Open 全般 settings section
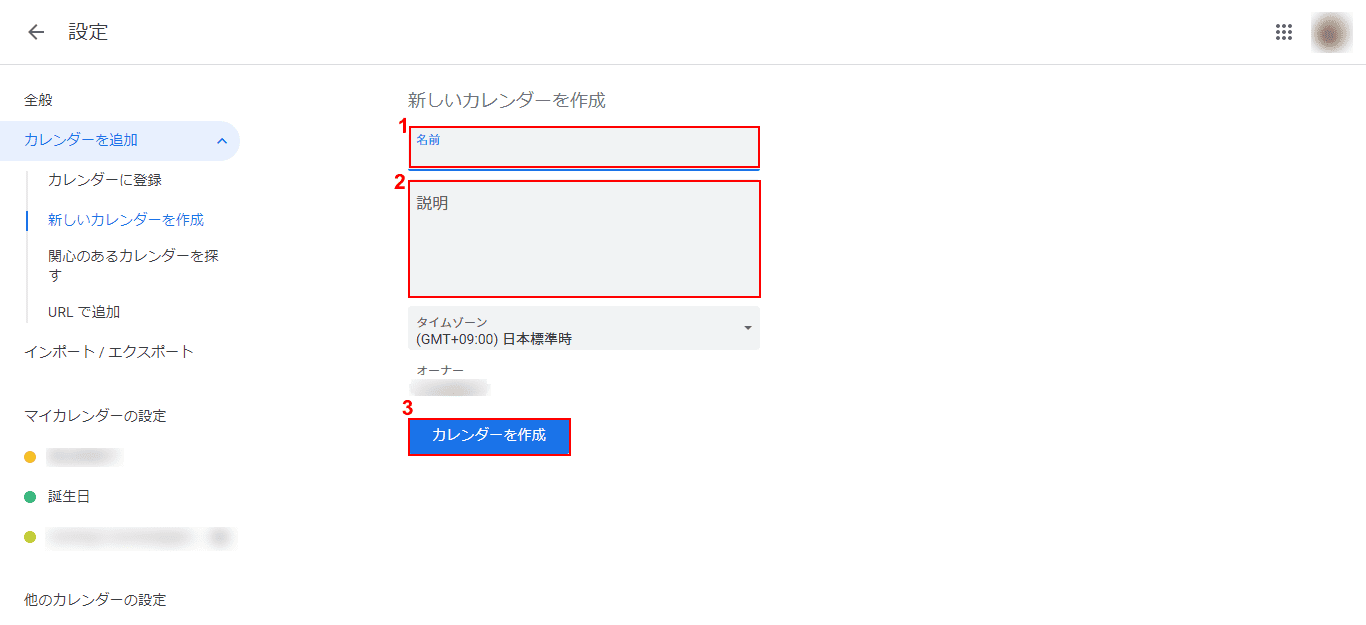 pos(38,100)
